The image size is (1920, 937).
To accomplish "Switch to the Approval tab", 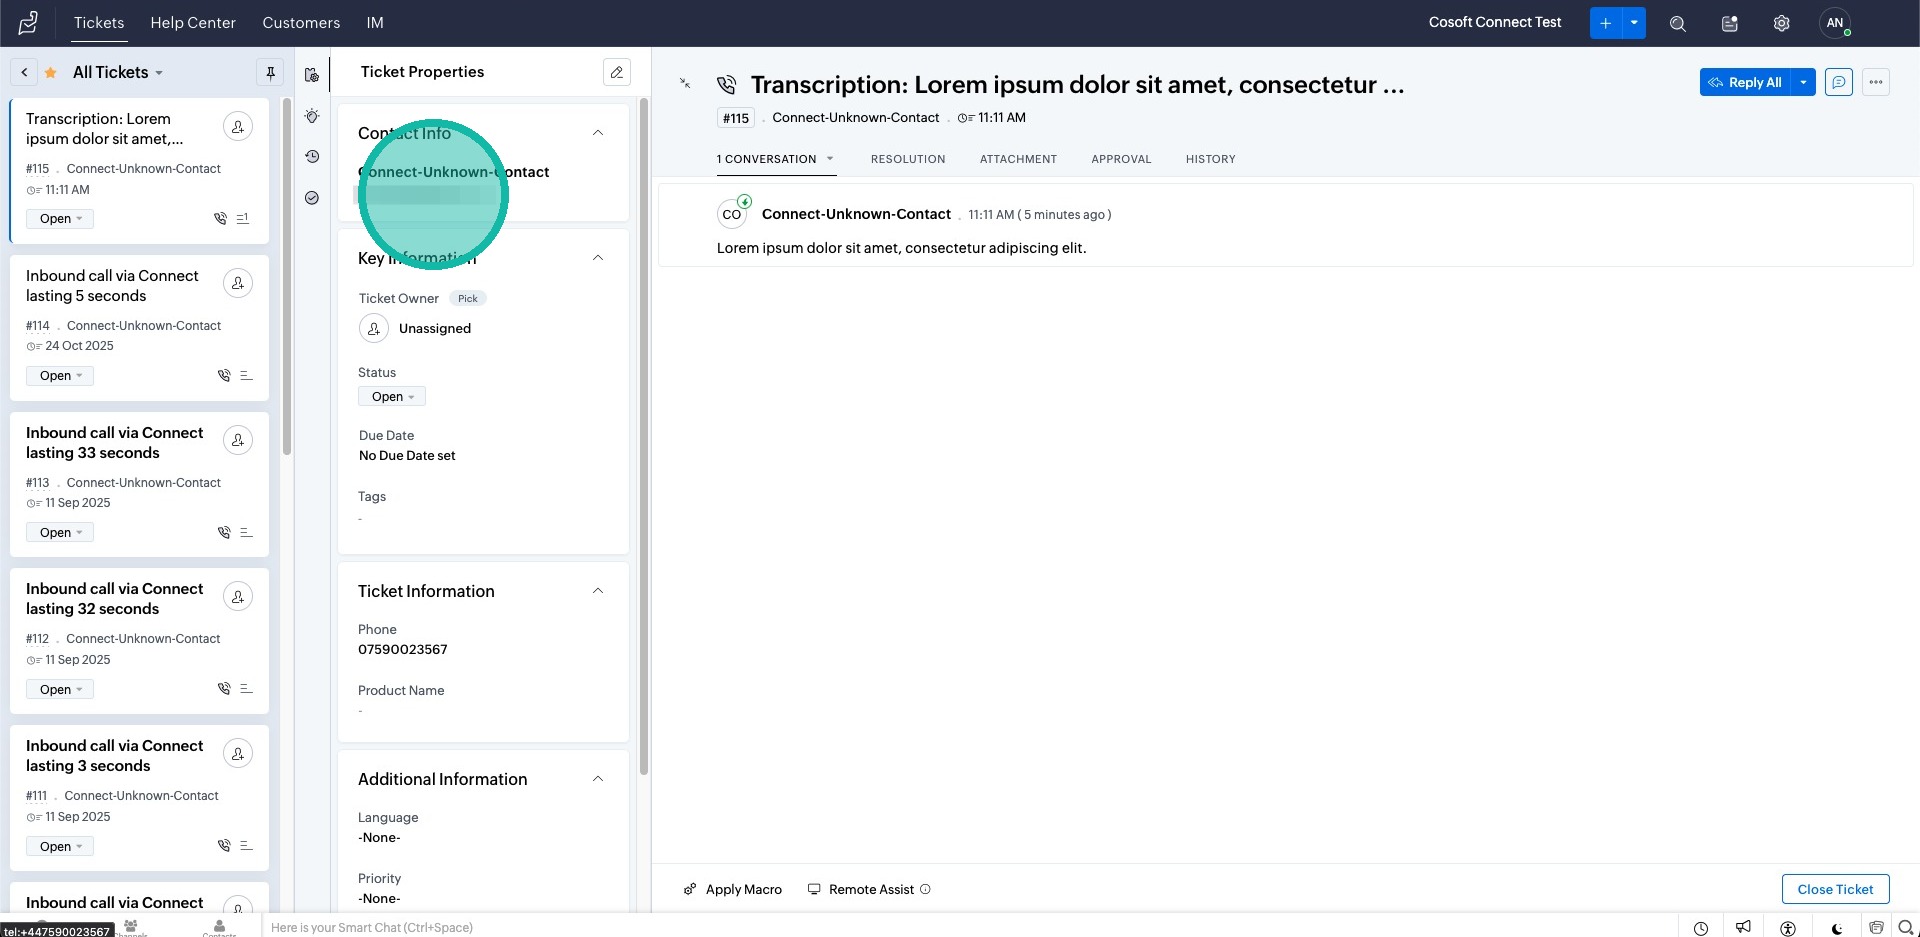I will (x=1121, y=159).
